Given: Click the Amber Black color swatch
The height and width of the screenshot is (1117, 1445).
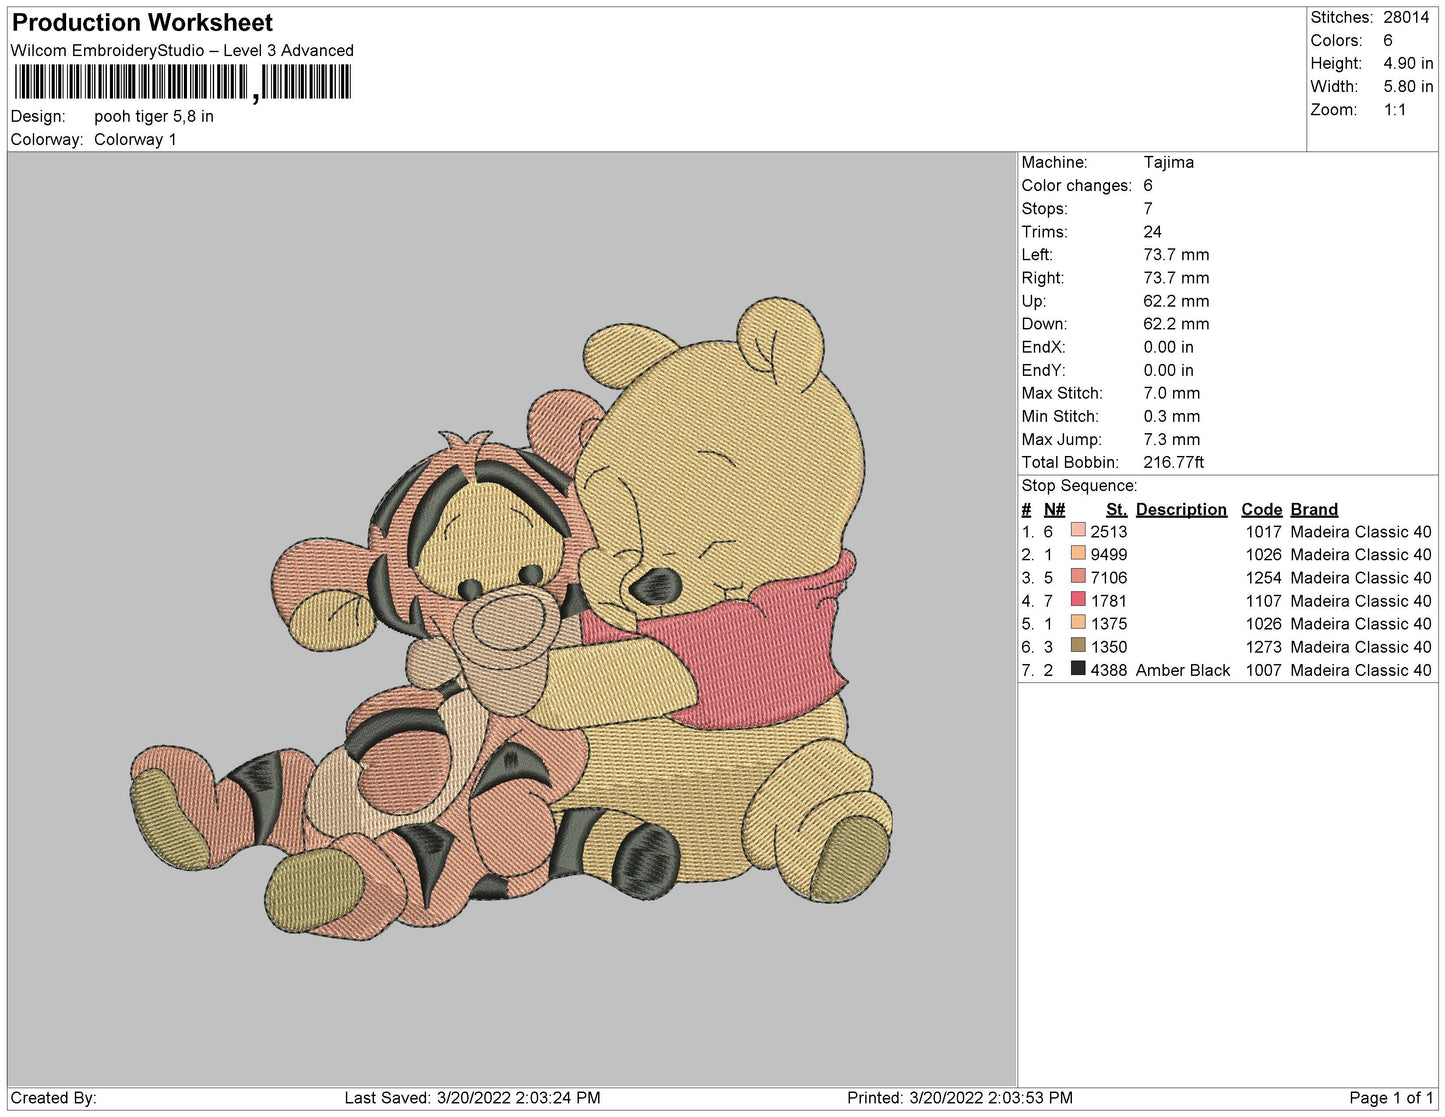Looking at the screenshot, I should [1077, 669].
